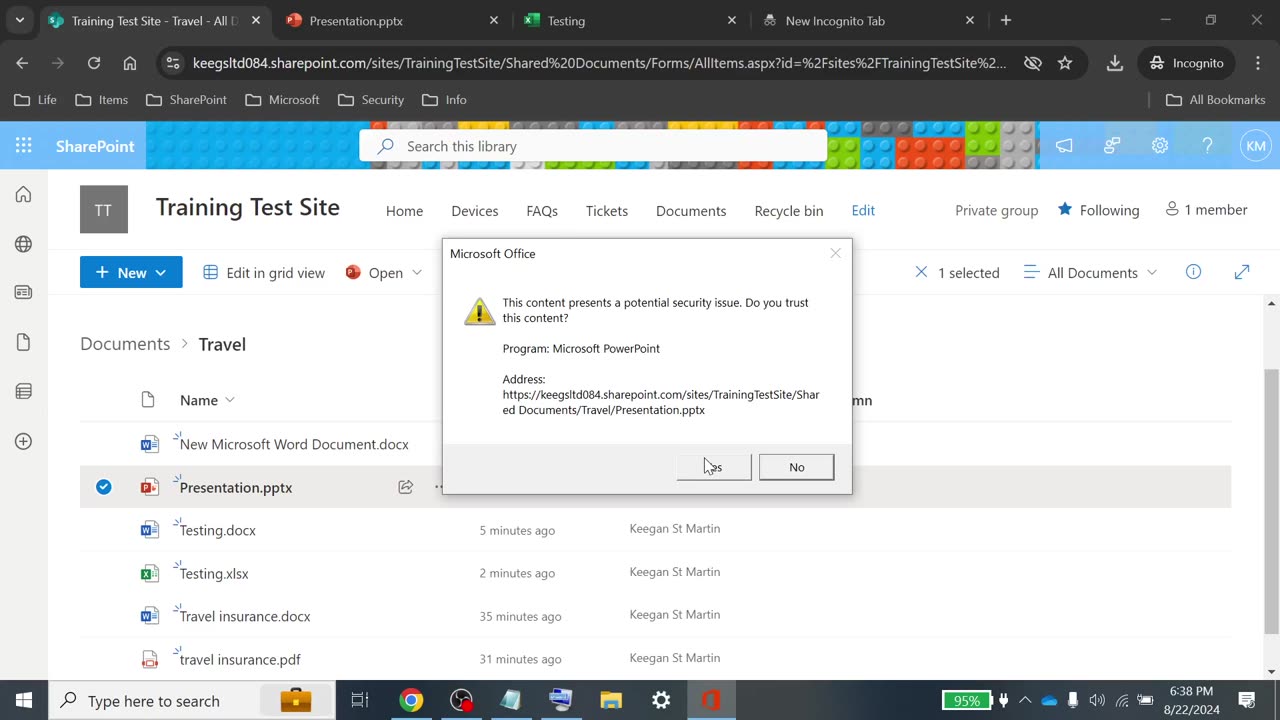Close the Microsoft Office security dialog

pos(835,253)
